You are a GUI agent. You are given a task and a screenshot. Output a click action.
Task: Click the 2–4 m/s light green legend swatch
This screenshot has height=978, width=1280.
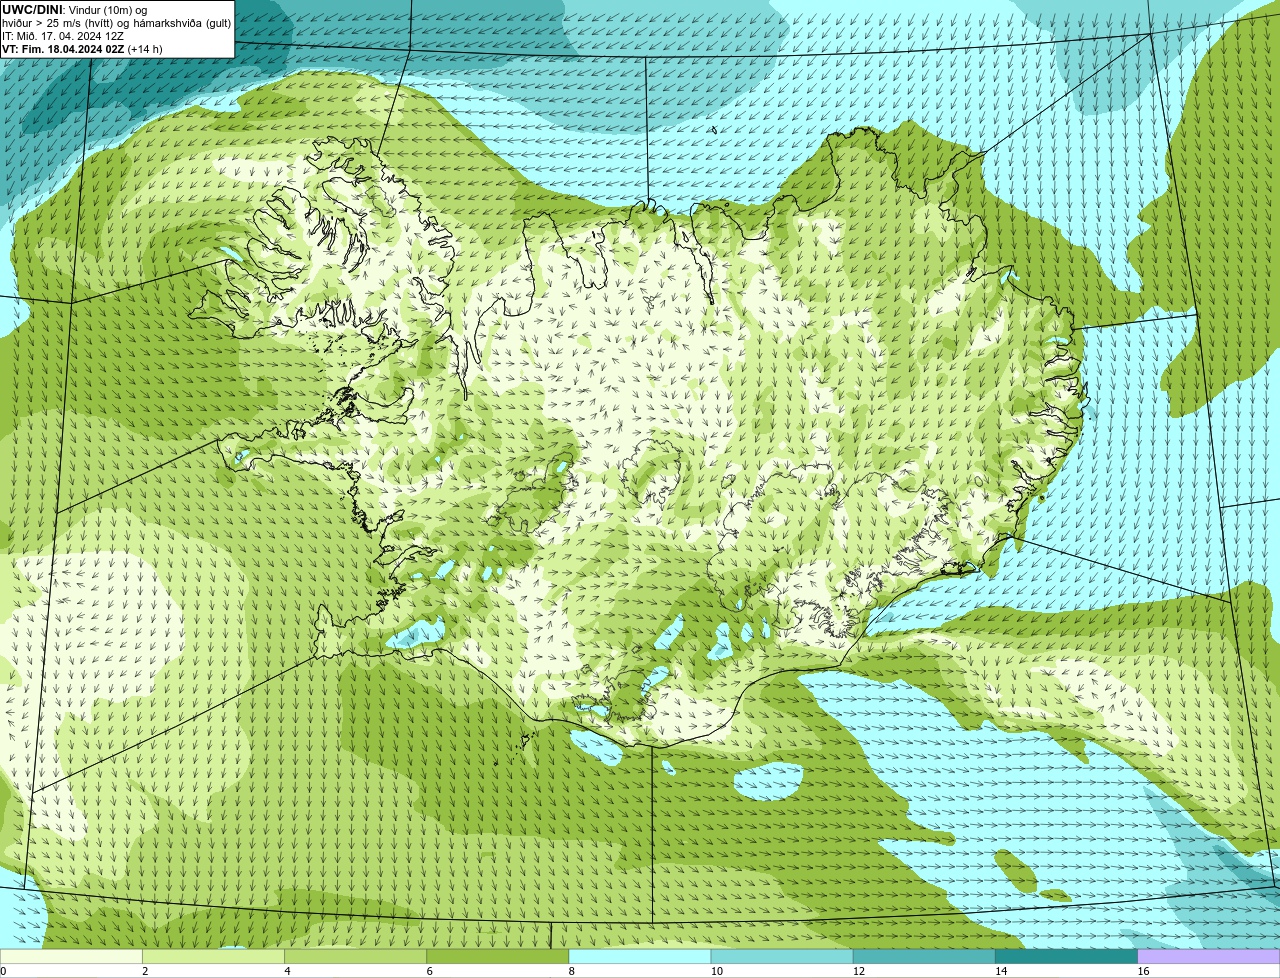pyautogui.click(x=213, y=956)
